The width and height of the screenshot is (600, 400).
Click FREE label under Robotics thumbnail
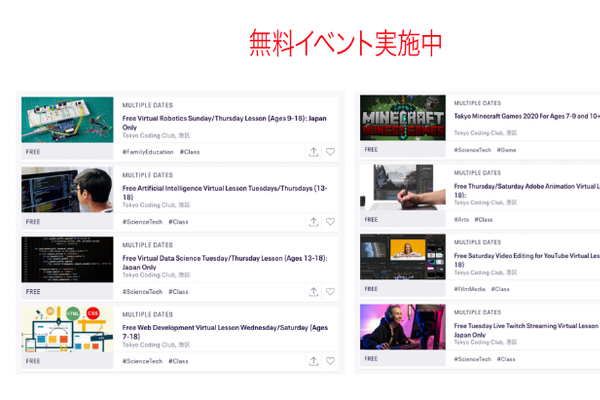tap(33, 152)
